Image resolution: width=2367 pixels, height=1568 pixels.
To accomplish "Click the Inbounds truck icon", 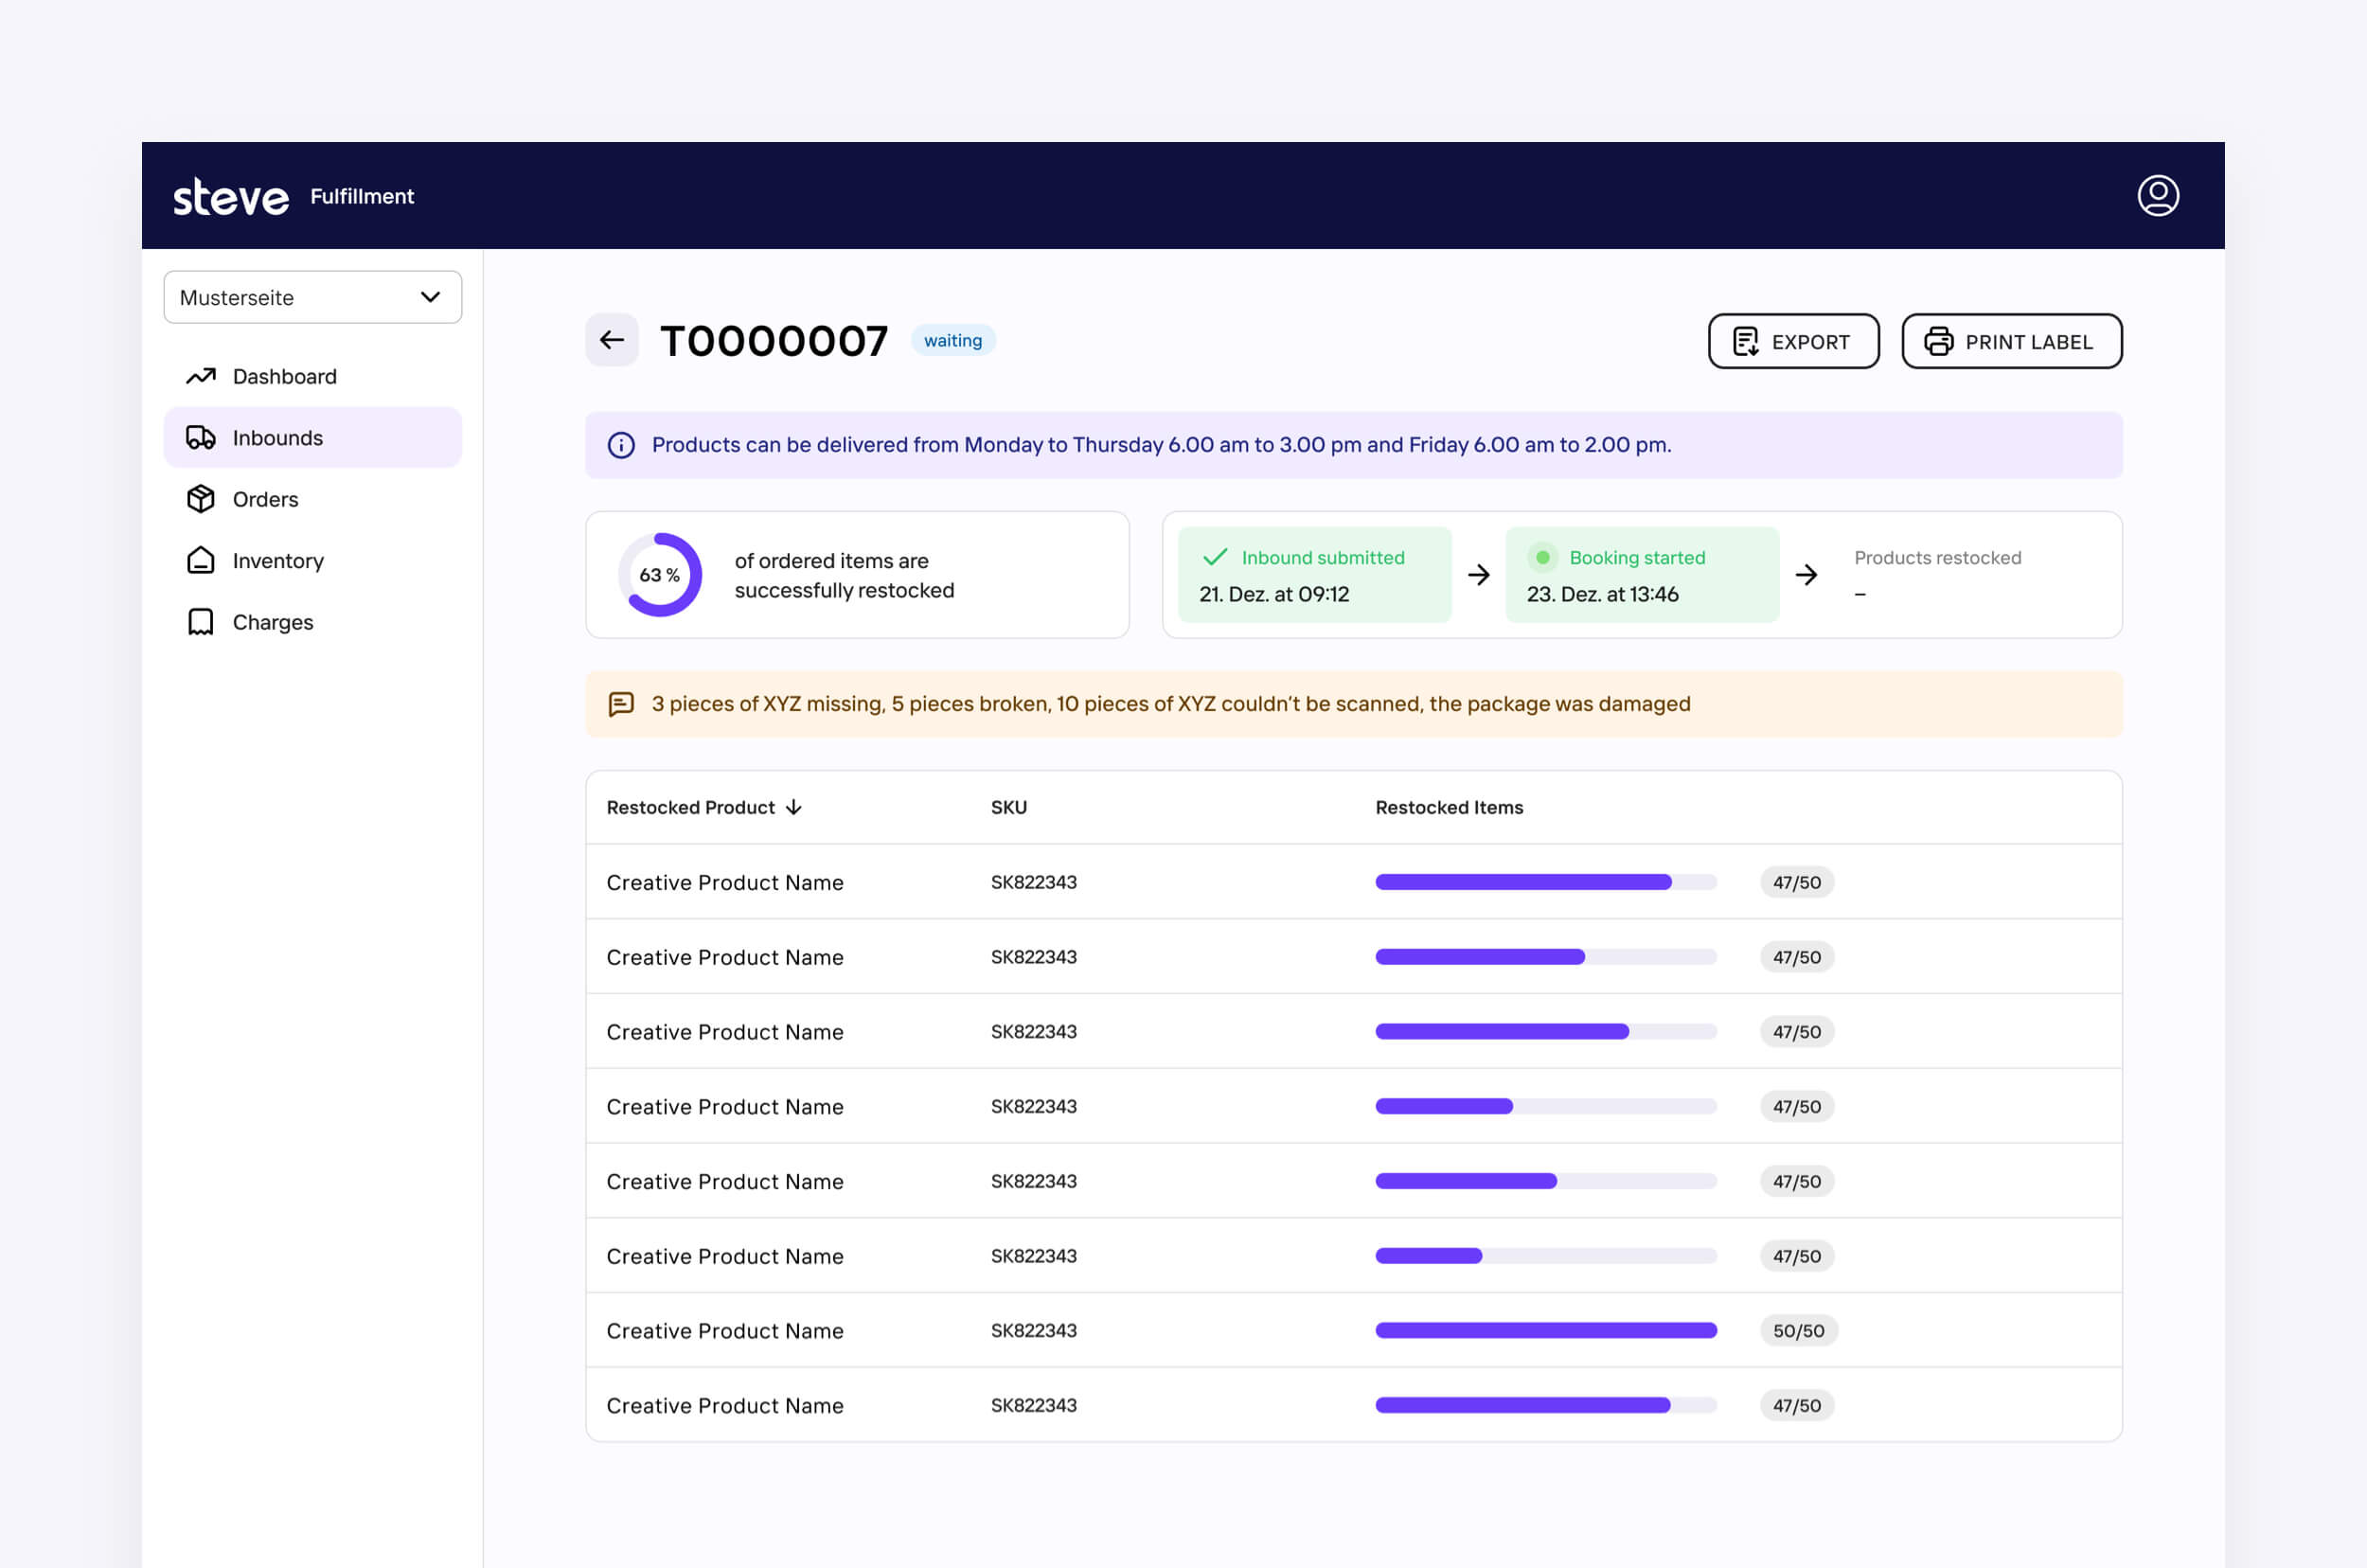I will point(201,437).
